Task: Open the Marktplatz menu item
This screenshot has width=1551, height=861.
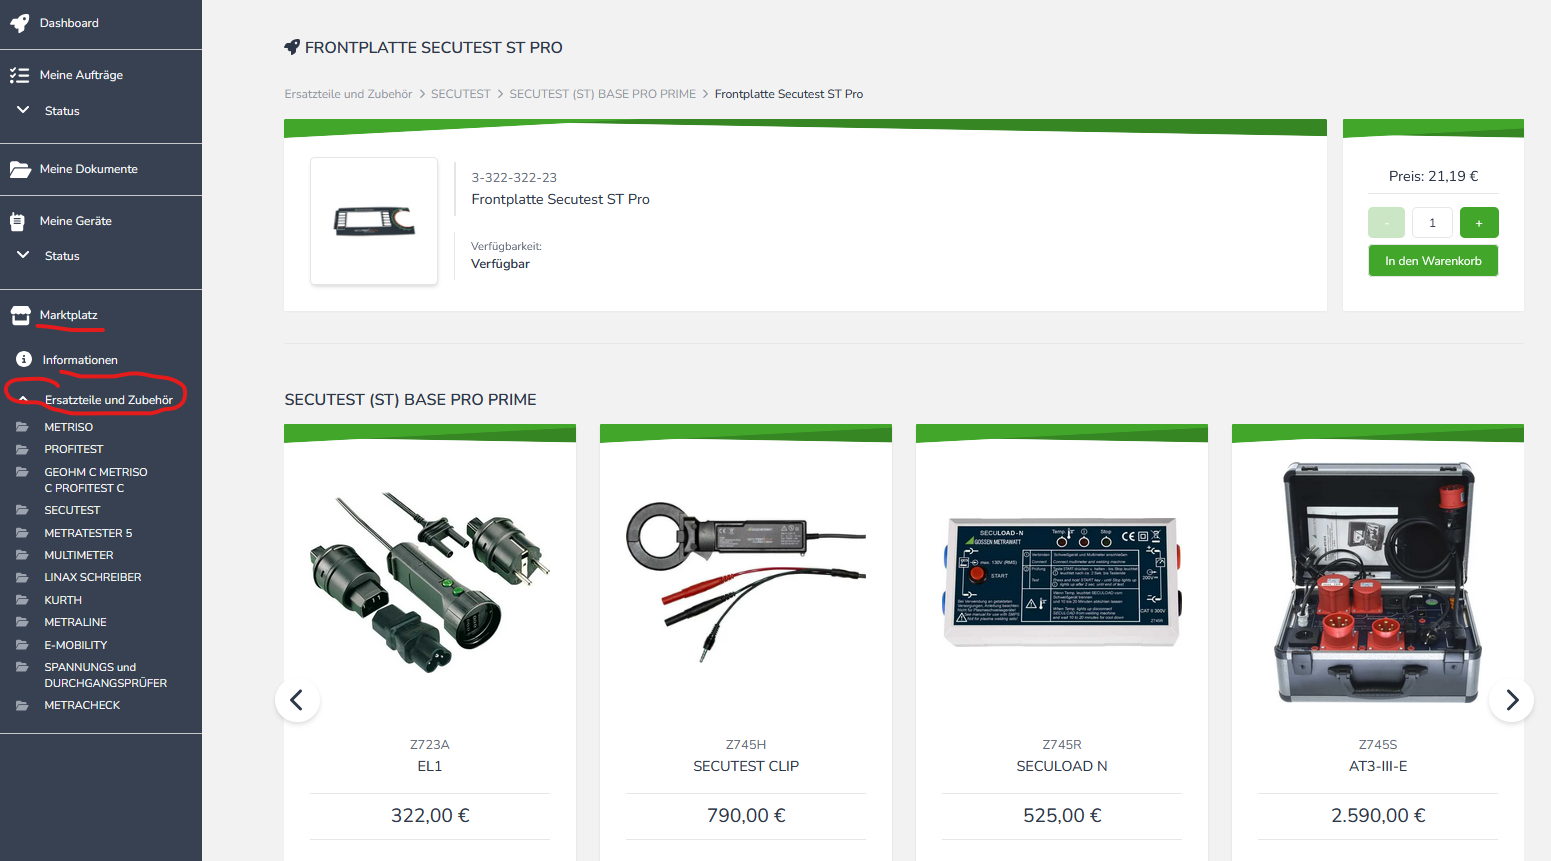Action: [x=69, y=315]
